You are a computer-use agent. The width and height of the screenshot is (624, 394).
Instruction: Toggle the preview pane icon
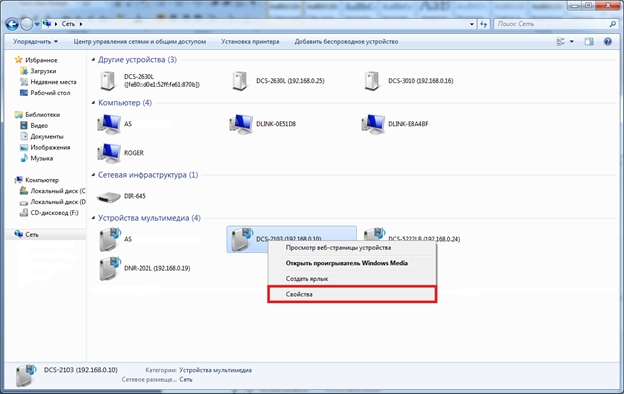[x=589, y=41]
